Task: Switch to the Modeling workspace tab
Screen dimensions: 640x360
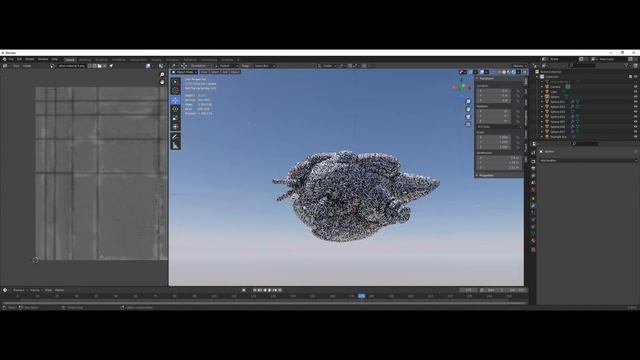Action: tap(85, 60)
